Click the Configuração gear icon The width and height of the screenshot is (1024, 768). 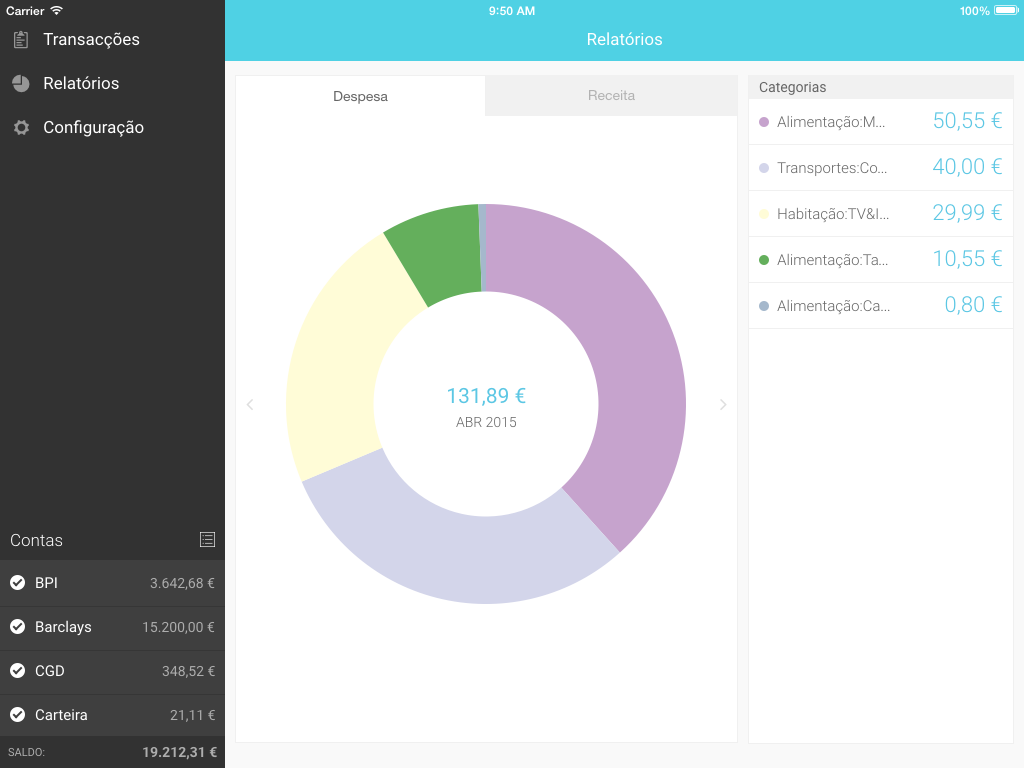[21, 128]
